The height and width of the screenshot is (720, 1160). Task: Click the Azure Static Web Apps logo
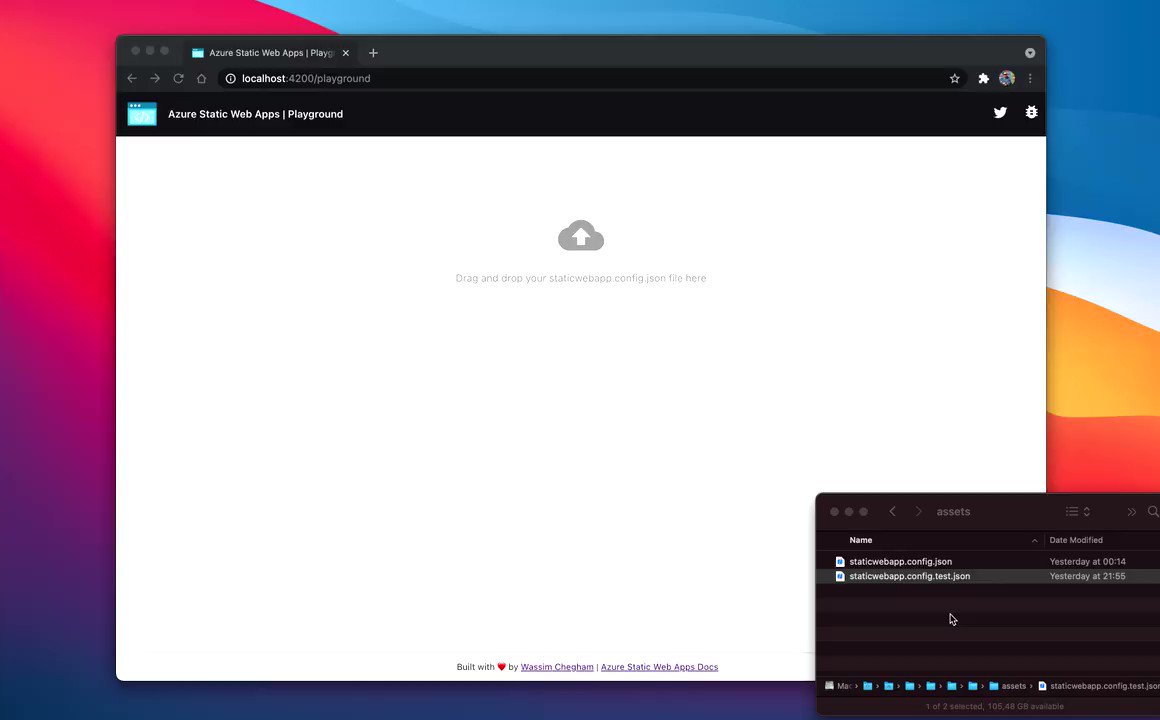click(142, 114)
